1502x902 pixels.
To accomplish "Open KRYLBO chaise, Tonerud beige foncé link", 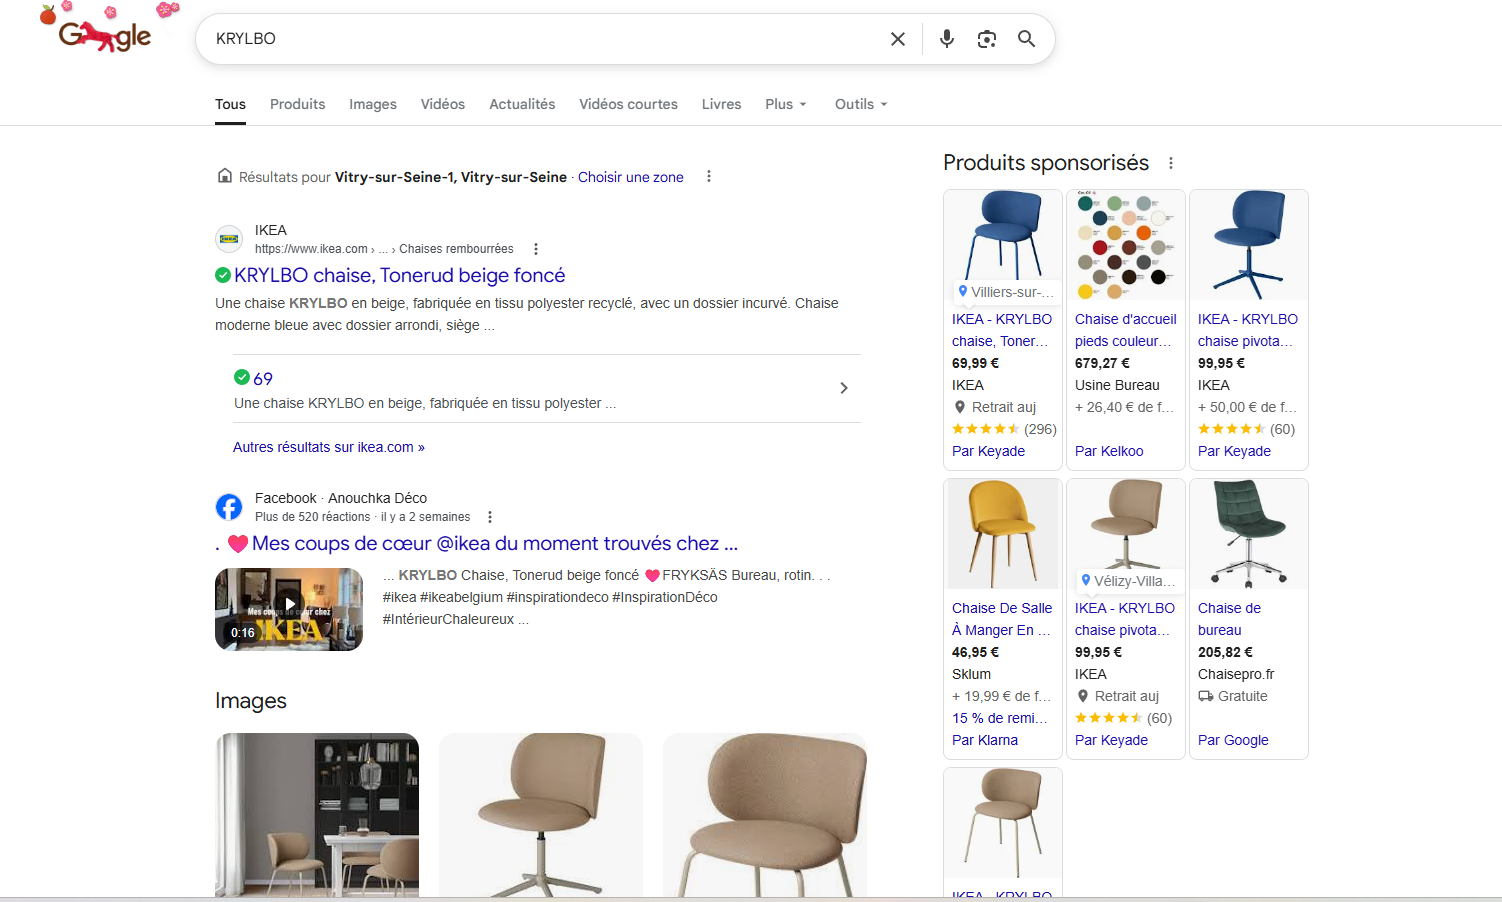I will 399,275.
